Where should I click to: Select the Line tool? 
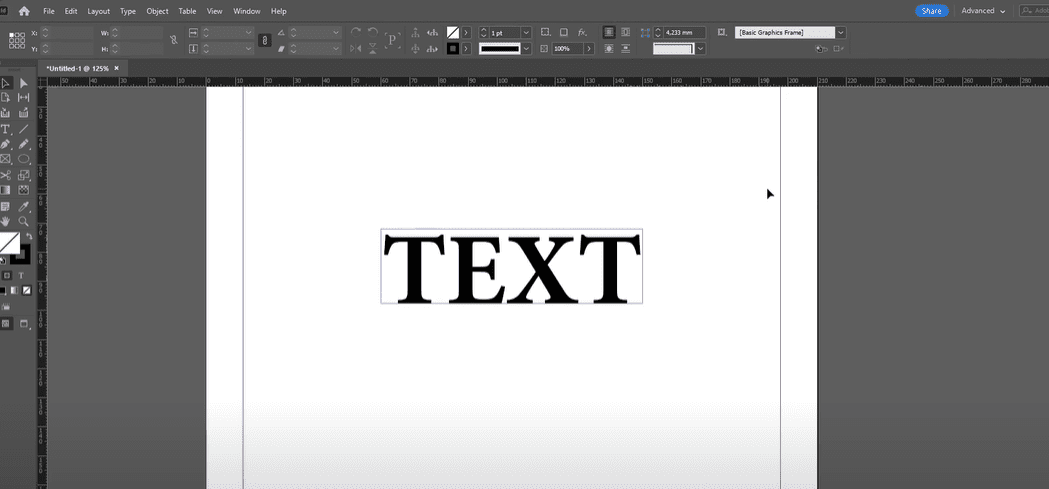pyautogui.click(x=23, y=128)
